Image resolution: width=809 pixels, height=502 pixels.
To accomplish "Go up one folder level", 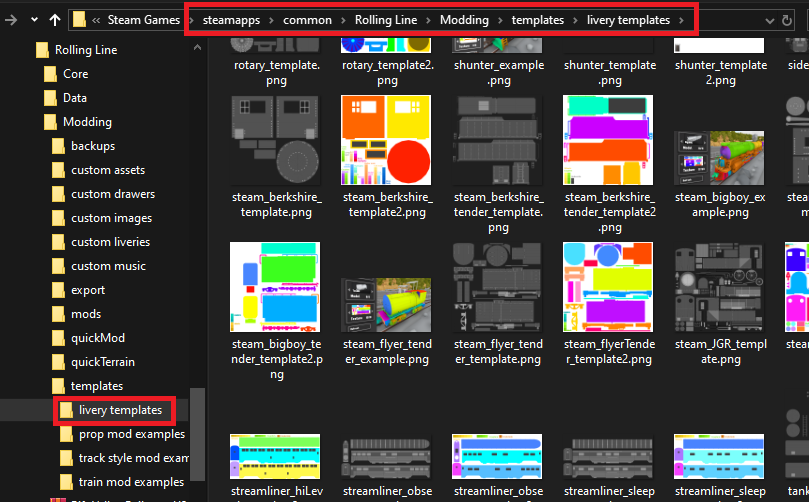I will click(55, 20).
